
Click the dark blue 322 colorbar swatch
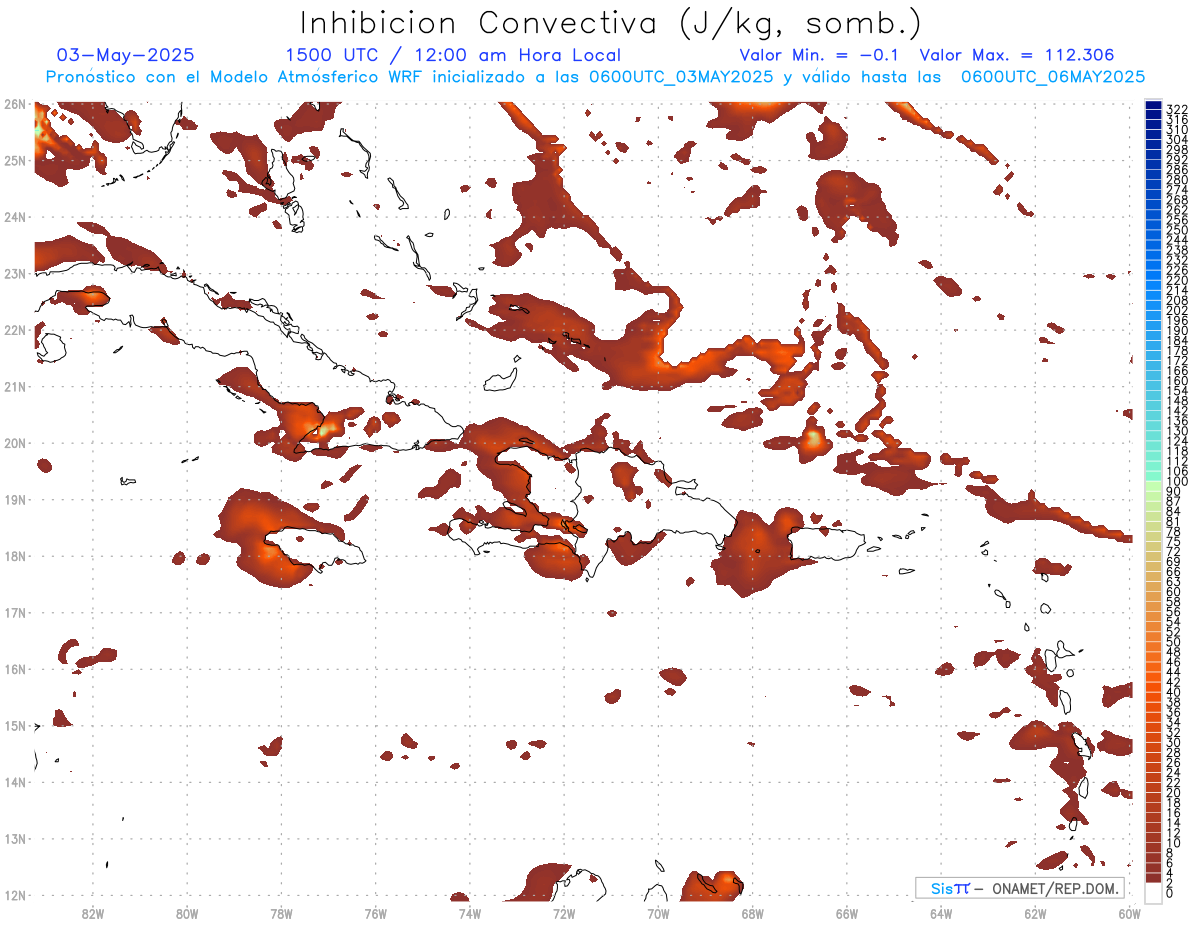1153,107
